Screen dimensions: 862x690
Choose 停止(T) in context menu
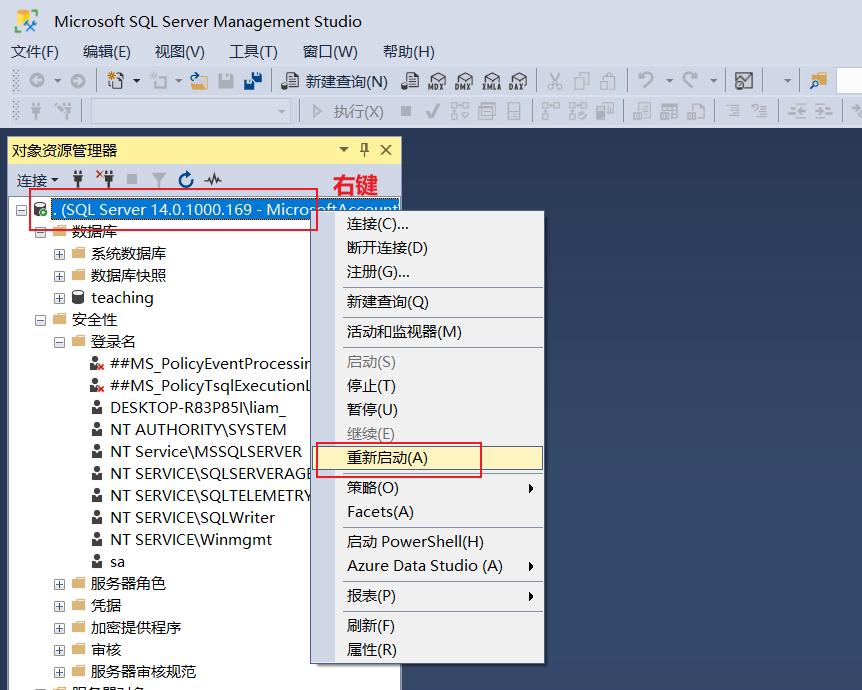pos(428,386)
